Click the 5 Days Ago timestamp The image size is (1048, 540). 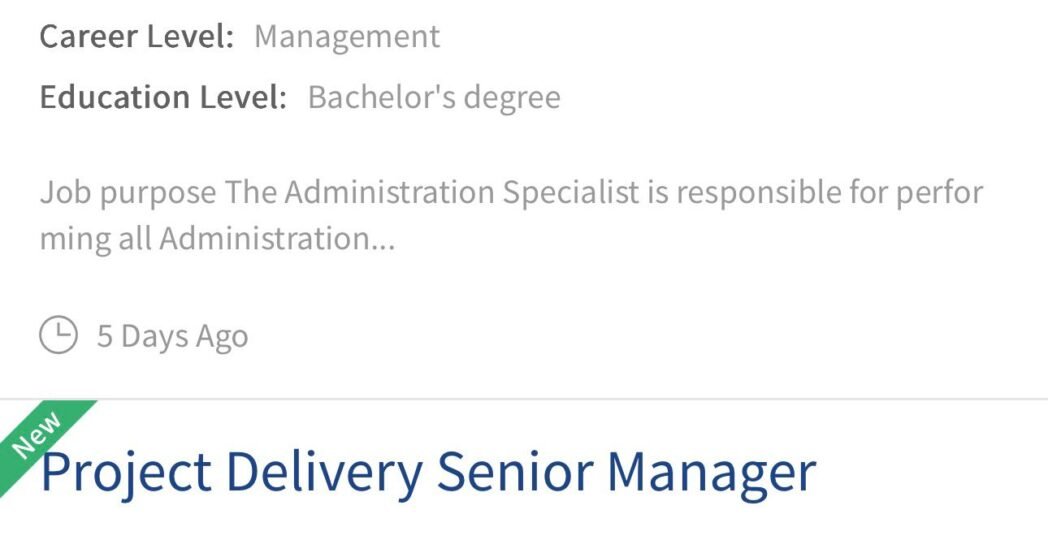pos(172,336)
